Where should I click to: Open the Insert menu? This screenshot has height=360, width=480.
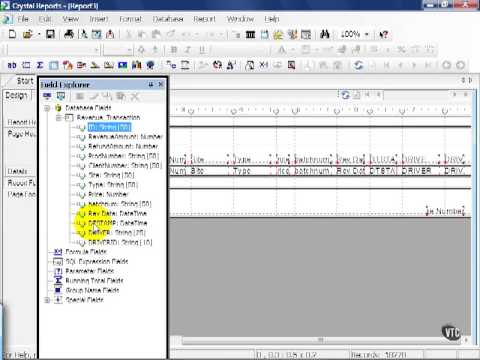click(99, 19)
